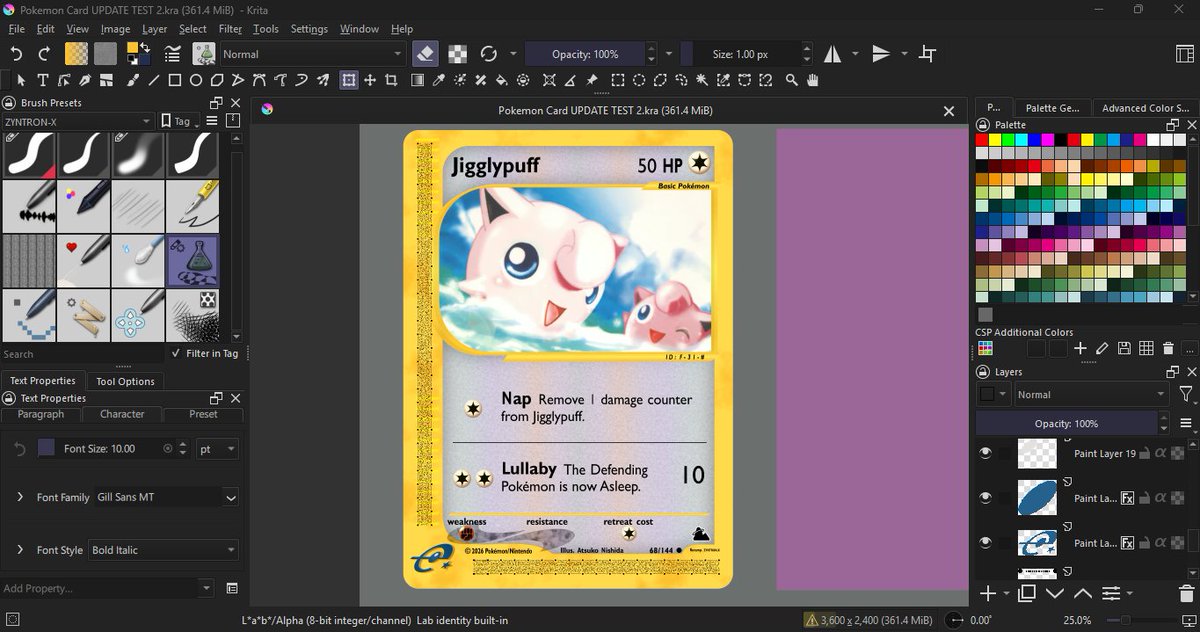This screenshot has width=1200, height=632.
Task: Open the brush settings editor
Action: click(x=172, y=54)
